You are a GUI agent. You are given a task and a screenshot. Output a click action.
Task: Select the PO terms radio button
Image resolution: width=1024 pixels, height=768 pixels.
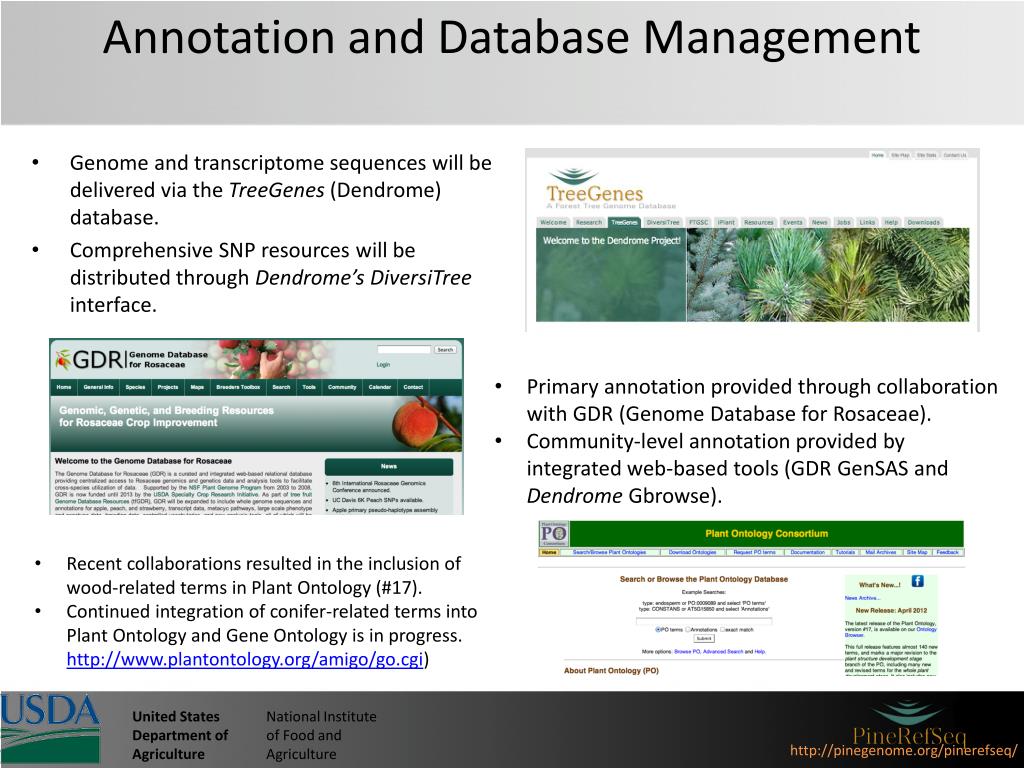pyautogui.click(x=658, y=630)
